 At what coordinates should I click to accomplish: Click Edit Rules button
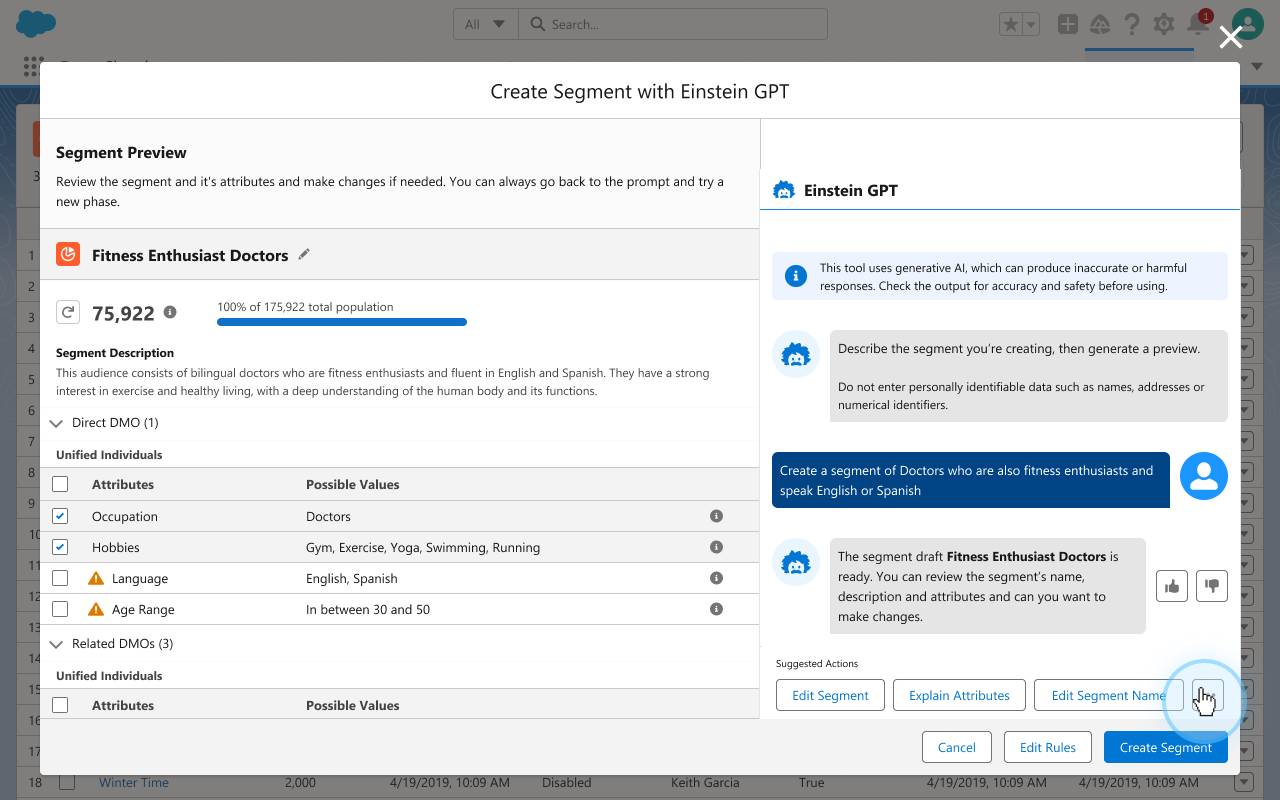[x=1048, y=747]
